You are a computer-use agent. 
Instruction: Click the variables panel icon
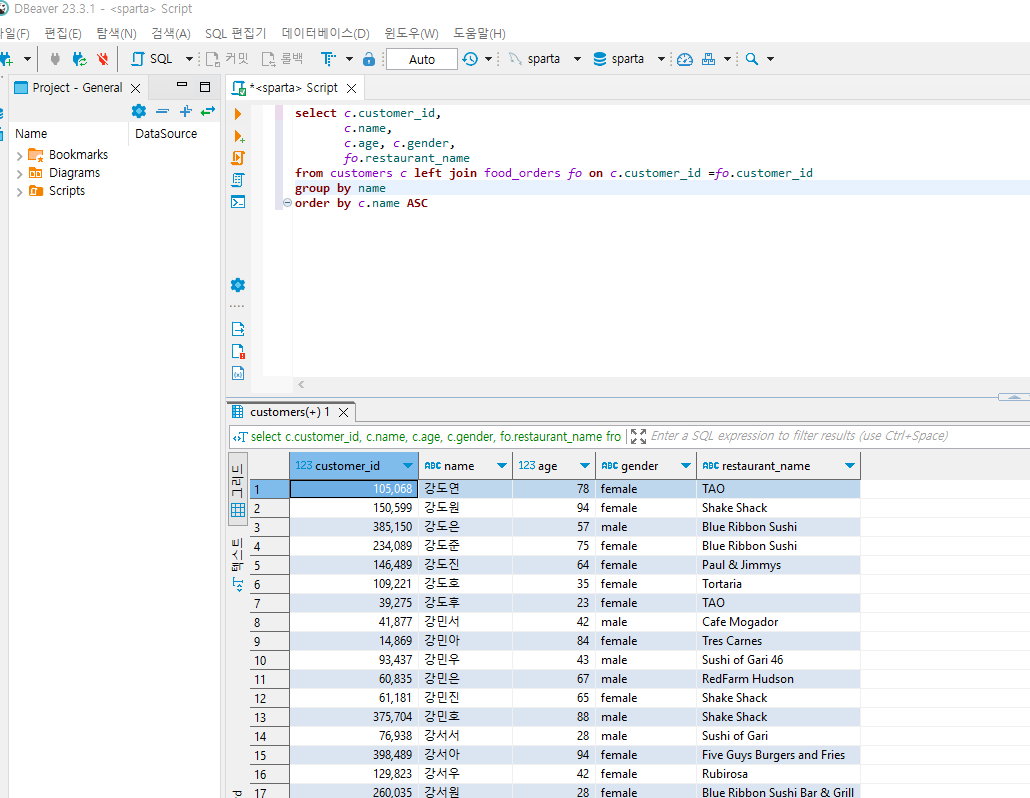238,374
